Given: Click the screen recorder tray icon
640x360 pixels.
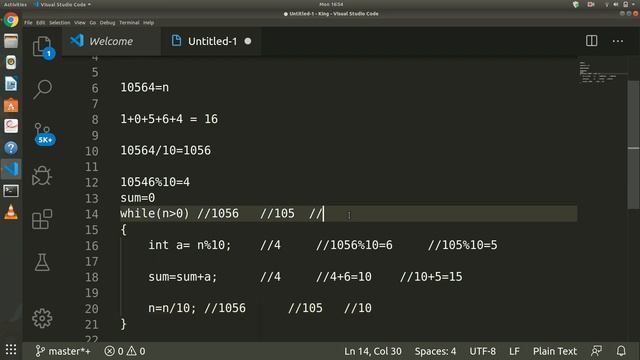Looking at the screenshot, I should click(x=591, y=4).
